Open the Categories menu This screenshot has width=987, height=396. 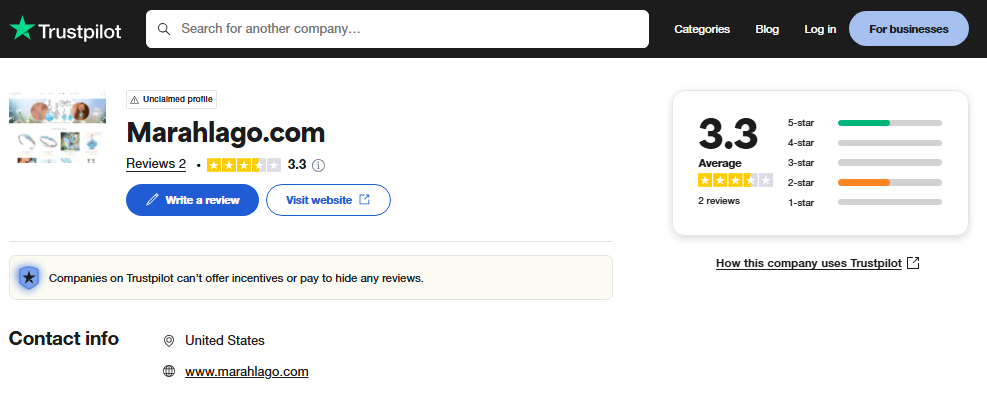[x=702, y=29]
